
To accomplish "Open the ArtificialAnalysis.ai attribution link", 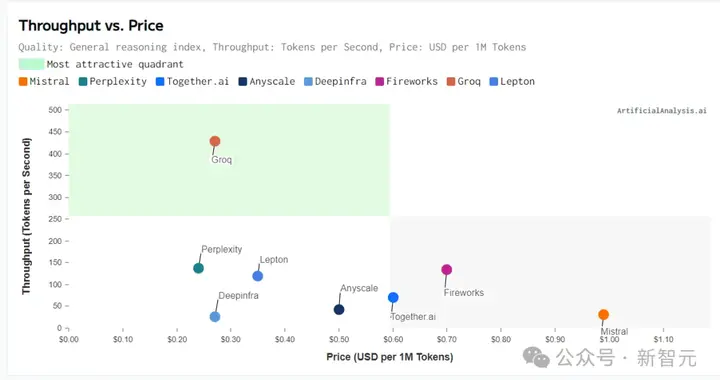I will click(x=662, y=111).
